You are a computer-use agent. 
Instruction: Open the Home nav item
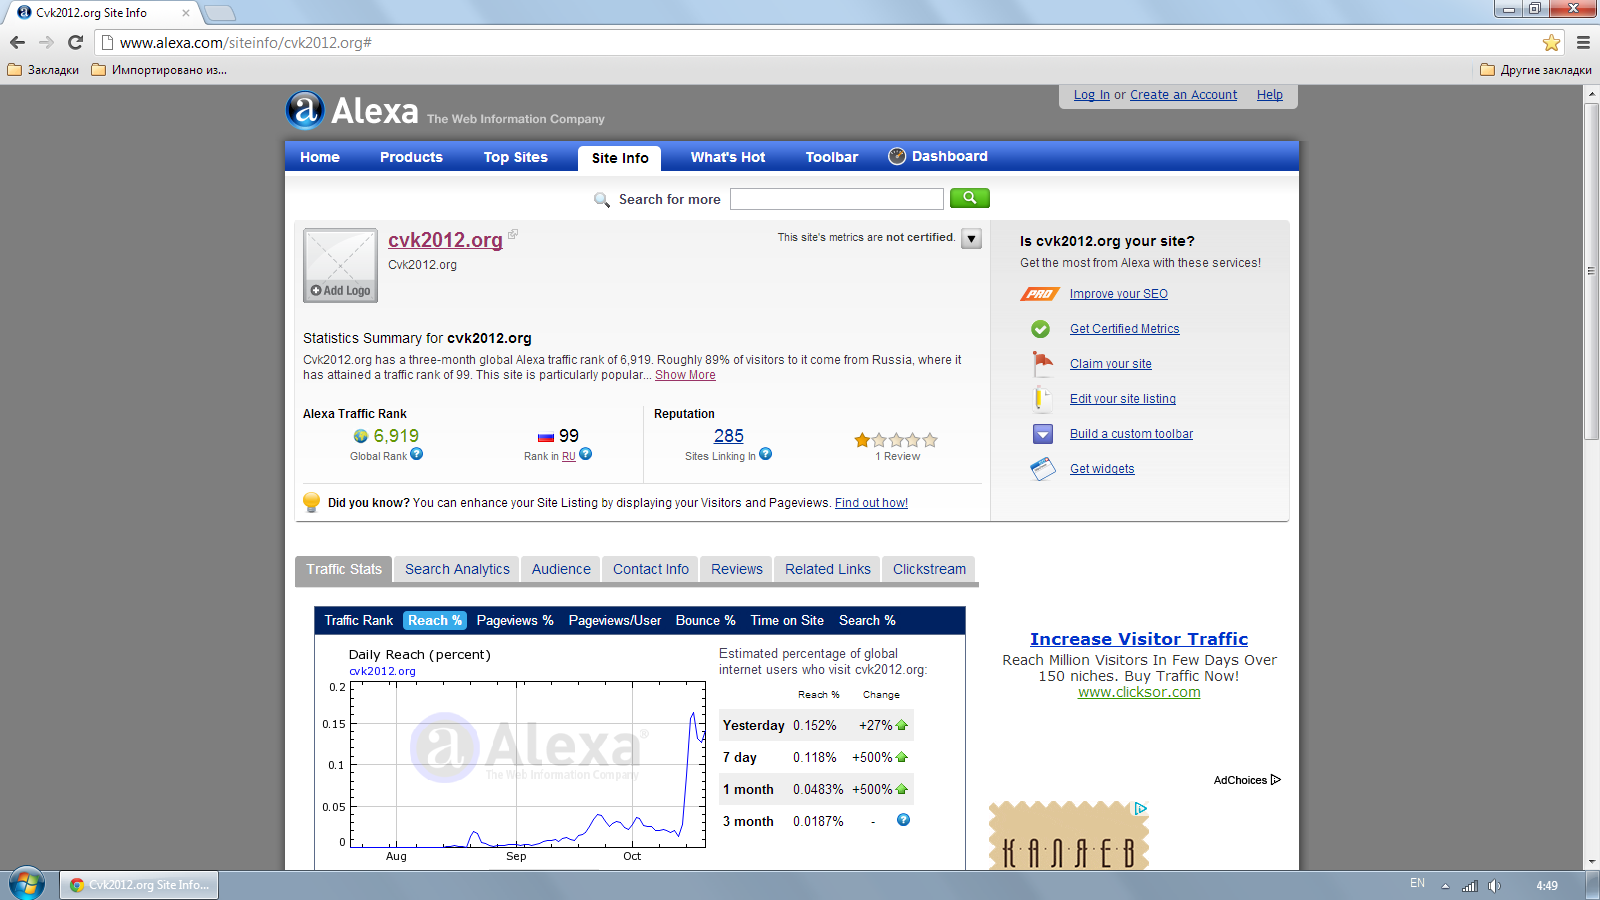tap(320, 157)
